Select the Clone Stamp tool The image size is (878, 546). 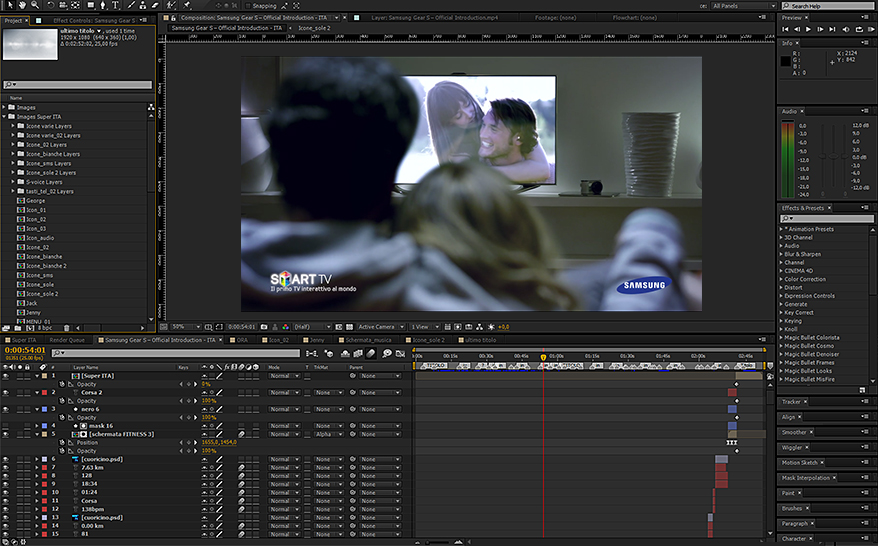[x=142, y=5]
